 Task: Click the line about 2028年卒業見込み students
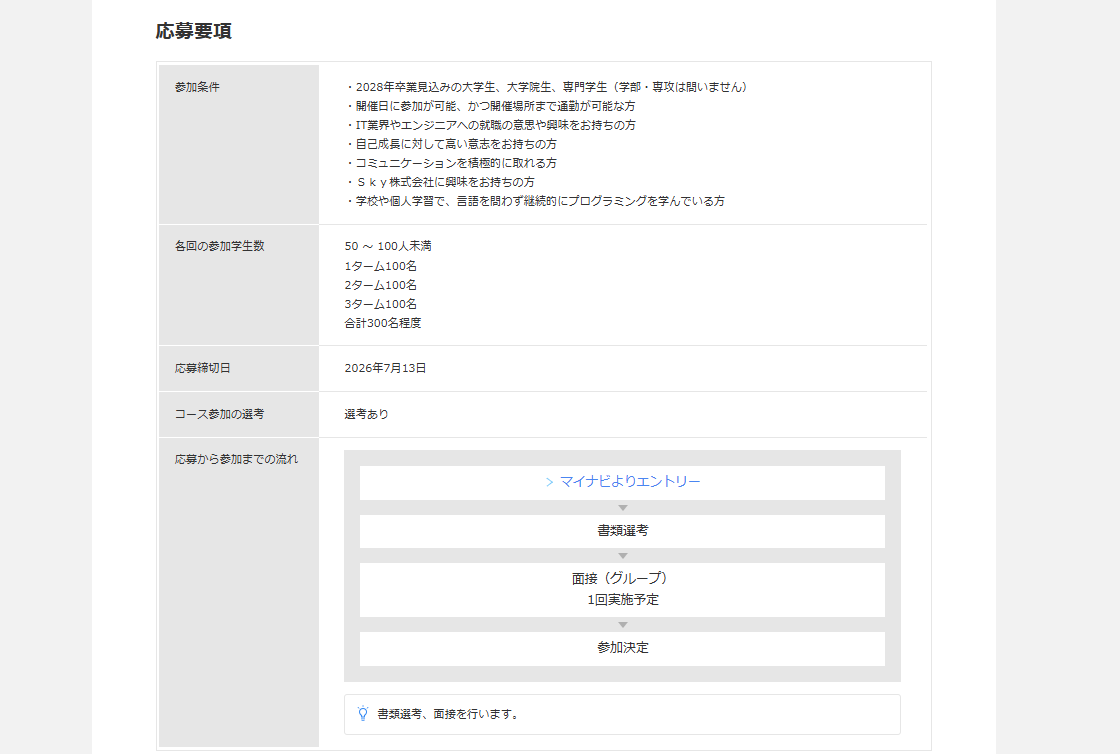[x=546, y=87]
